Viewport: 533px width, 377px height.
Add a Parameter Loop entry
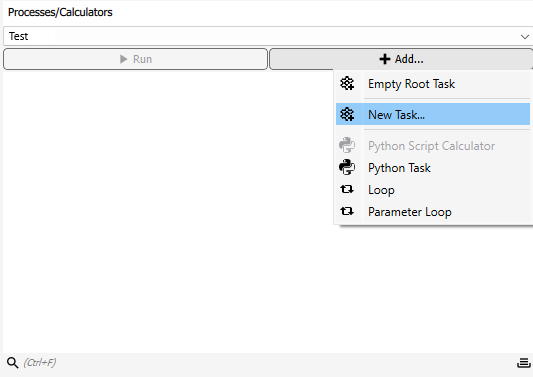point(433,212)
